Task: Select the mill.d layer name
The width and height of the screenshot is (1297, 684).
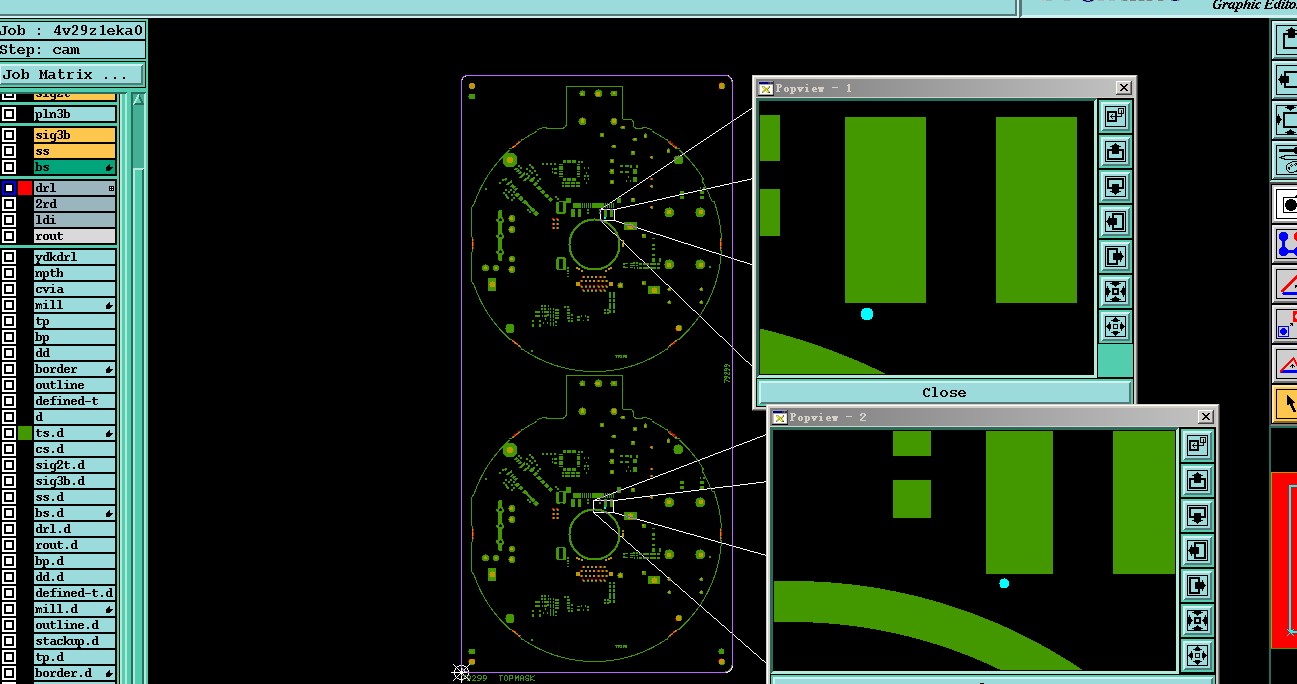Action: pos(75,609)
